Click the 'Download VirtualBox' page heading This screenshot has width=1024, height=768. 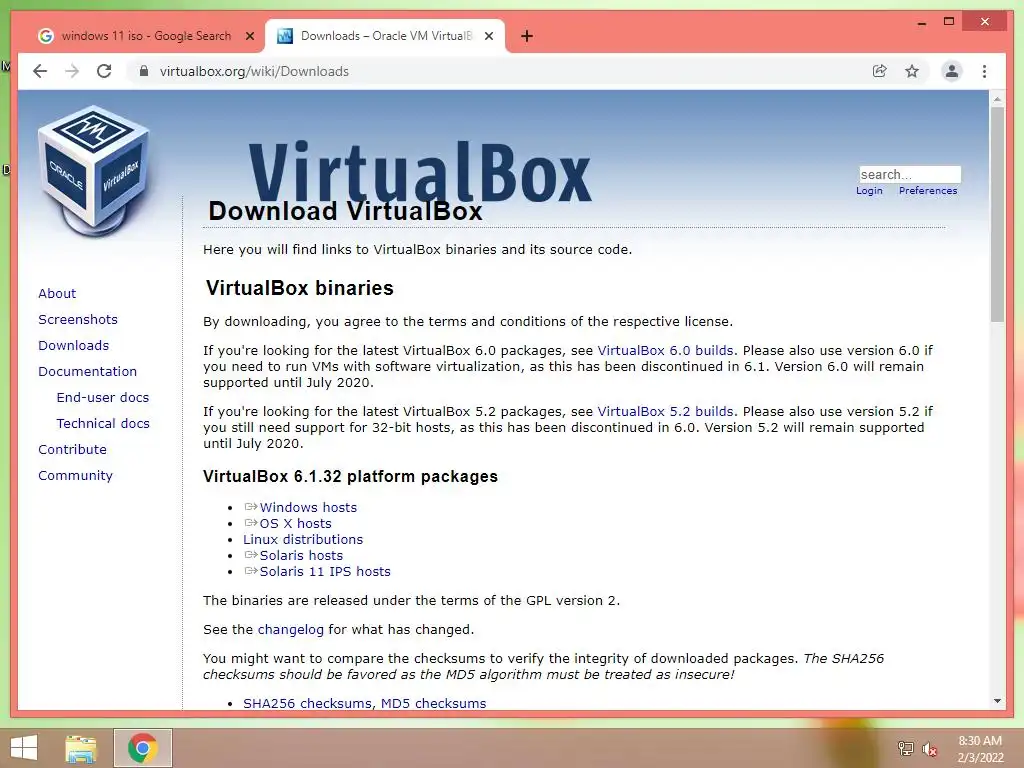coord(345,211)
